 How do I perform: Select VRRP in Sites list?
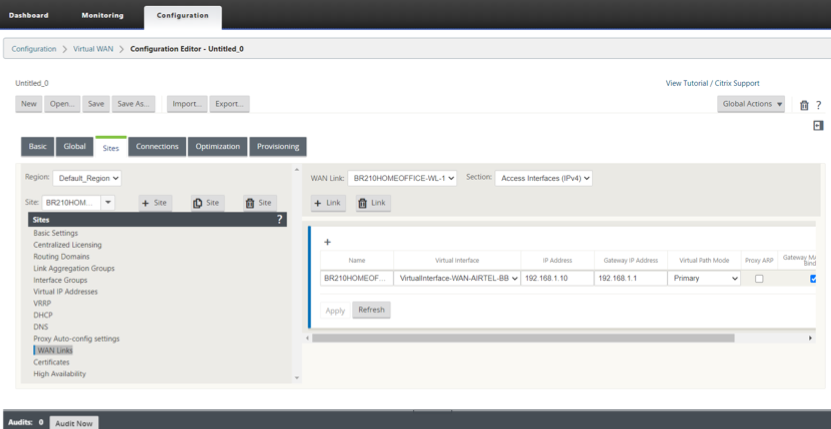click(43, 303)
